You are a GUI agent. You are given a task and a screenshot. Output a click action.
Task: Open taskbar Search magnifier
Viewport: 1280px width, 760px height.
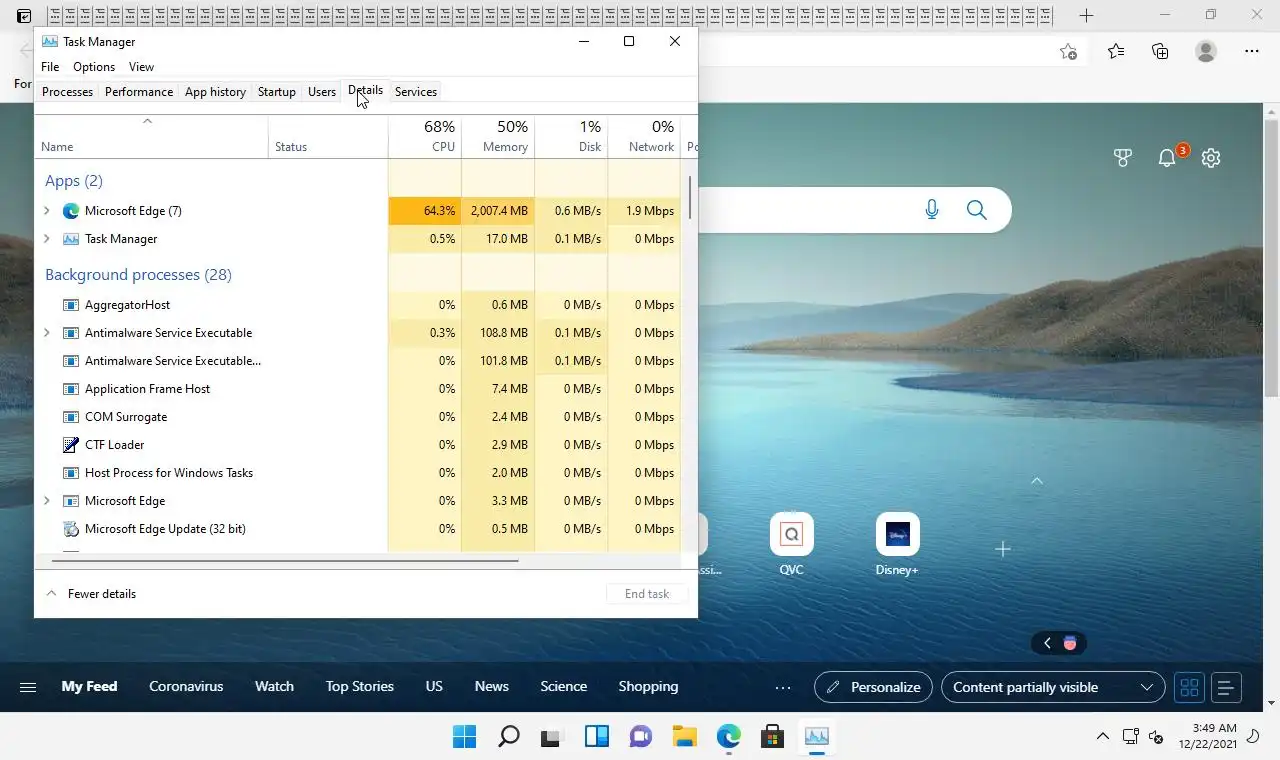click(509, 737)
